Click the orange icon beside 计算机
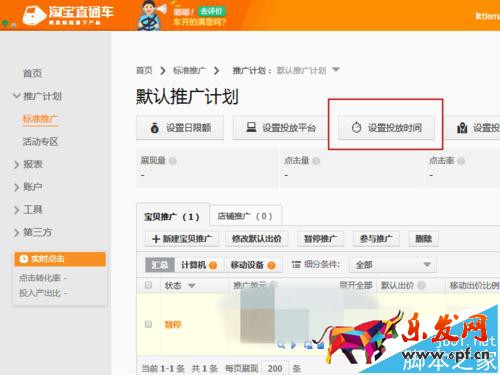Screen dimensions: 500x375 click(x=213, y=265)
